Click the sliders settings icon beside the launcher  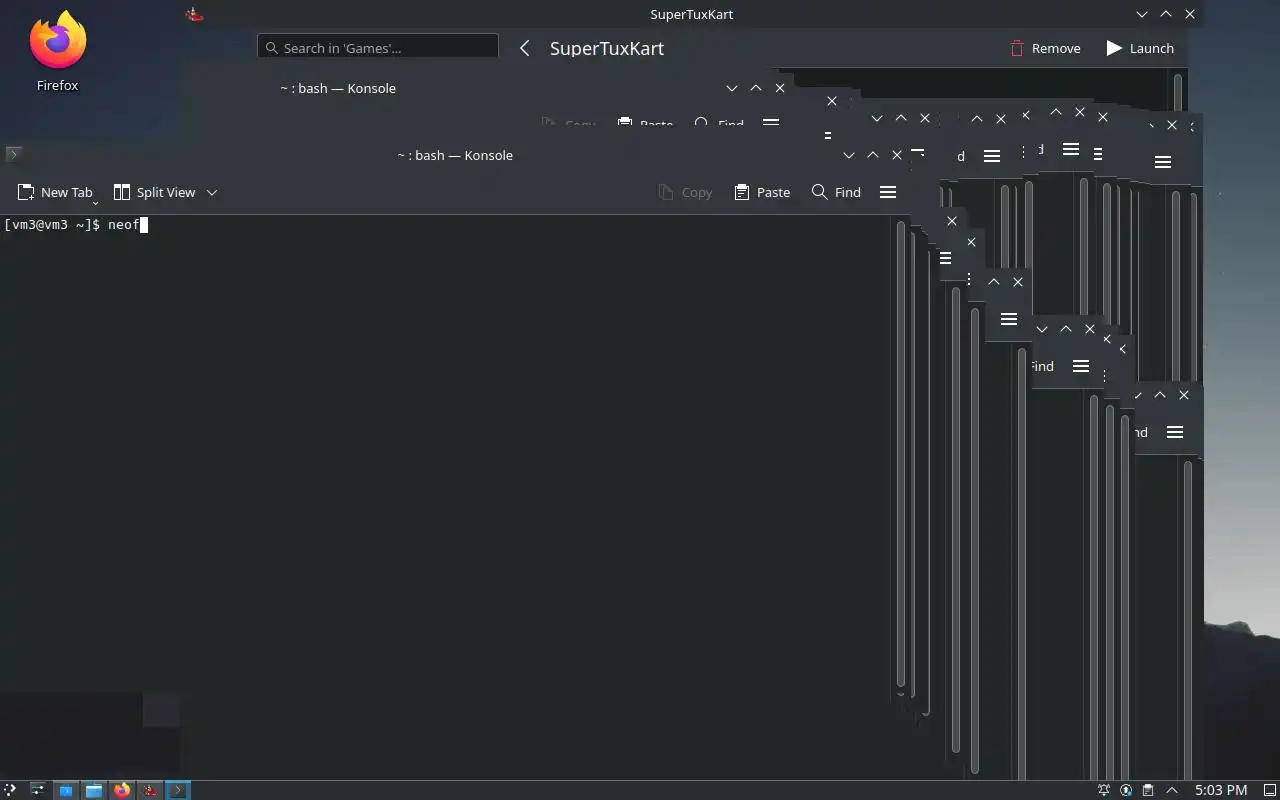37,790
